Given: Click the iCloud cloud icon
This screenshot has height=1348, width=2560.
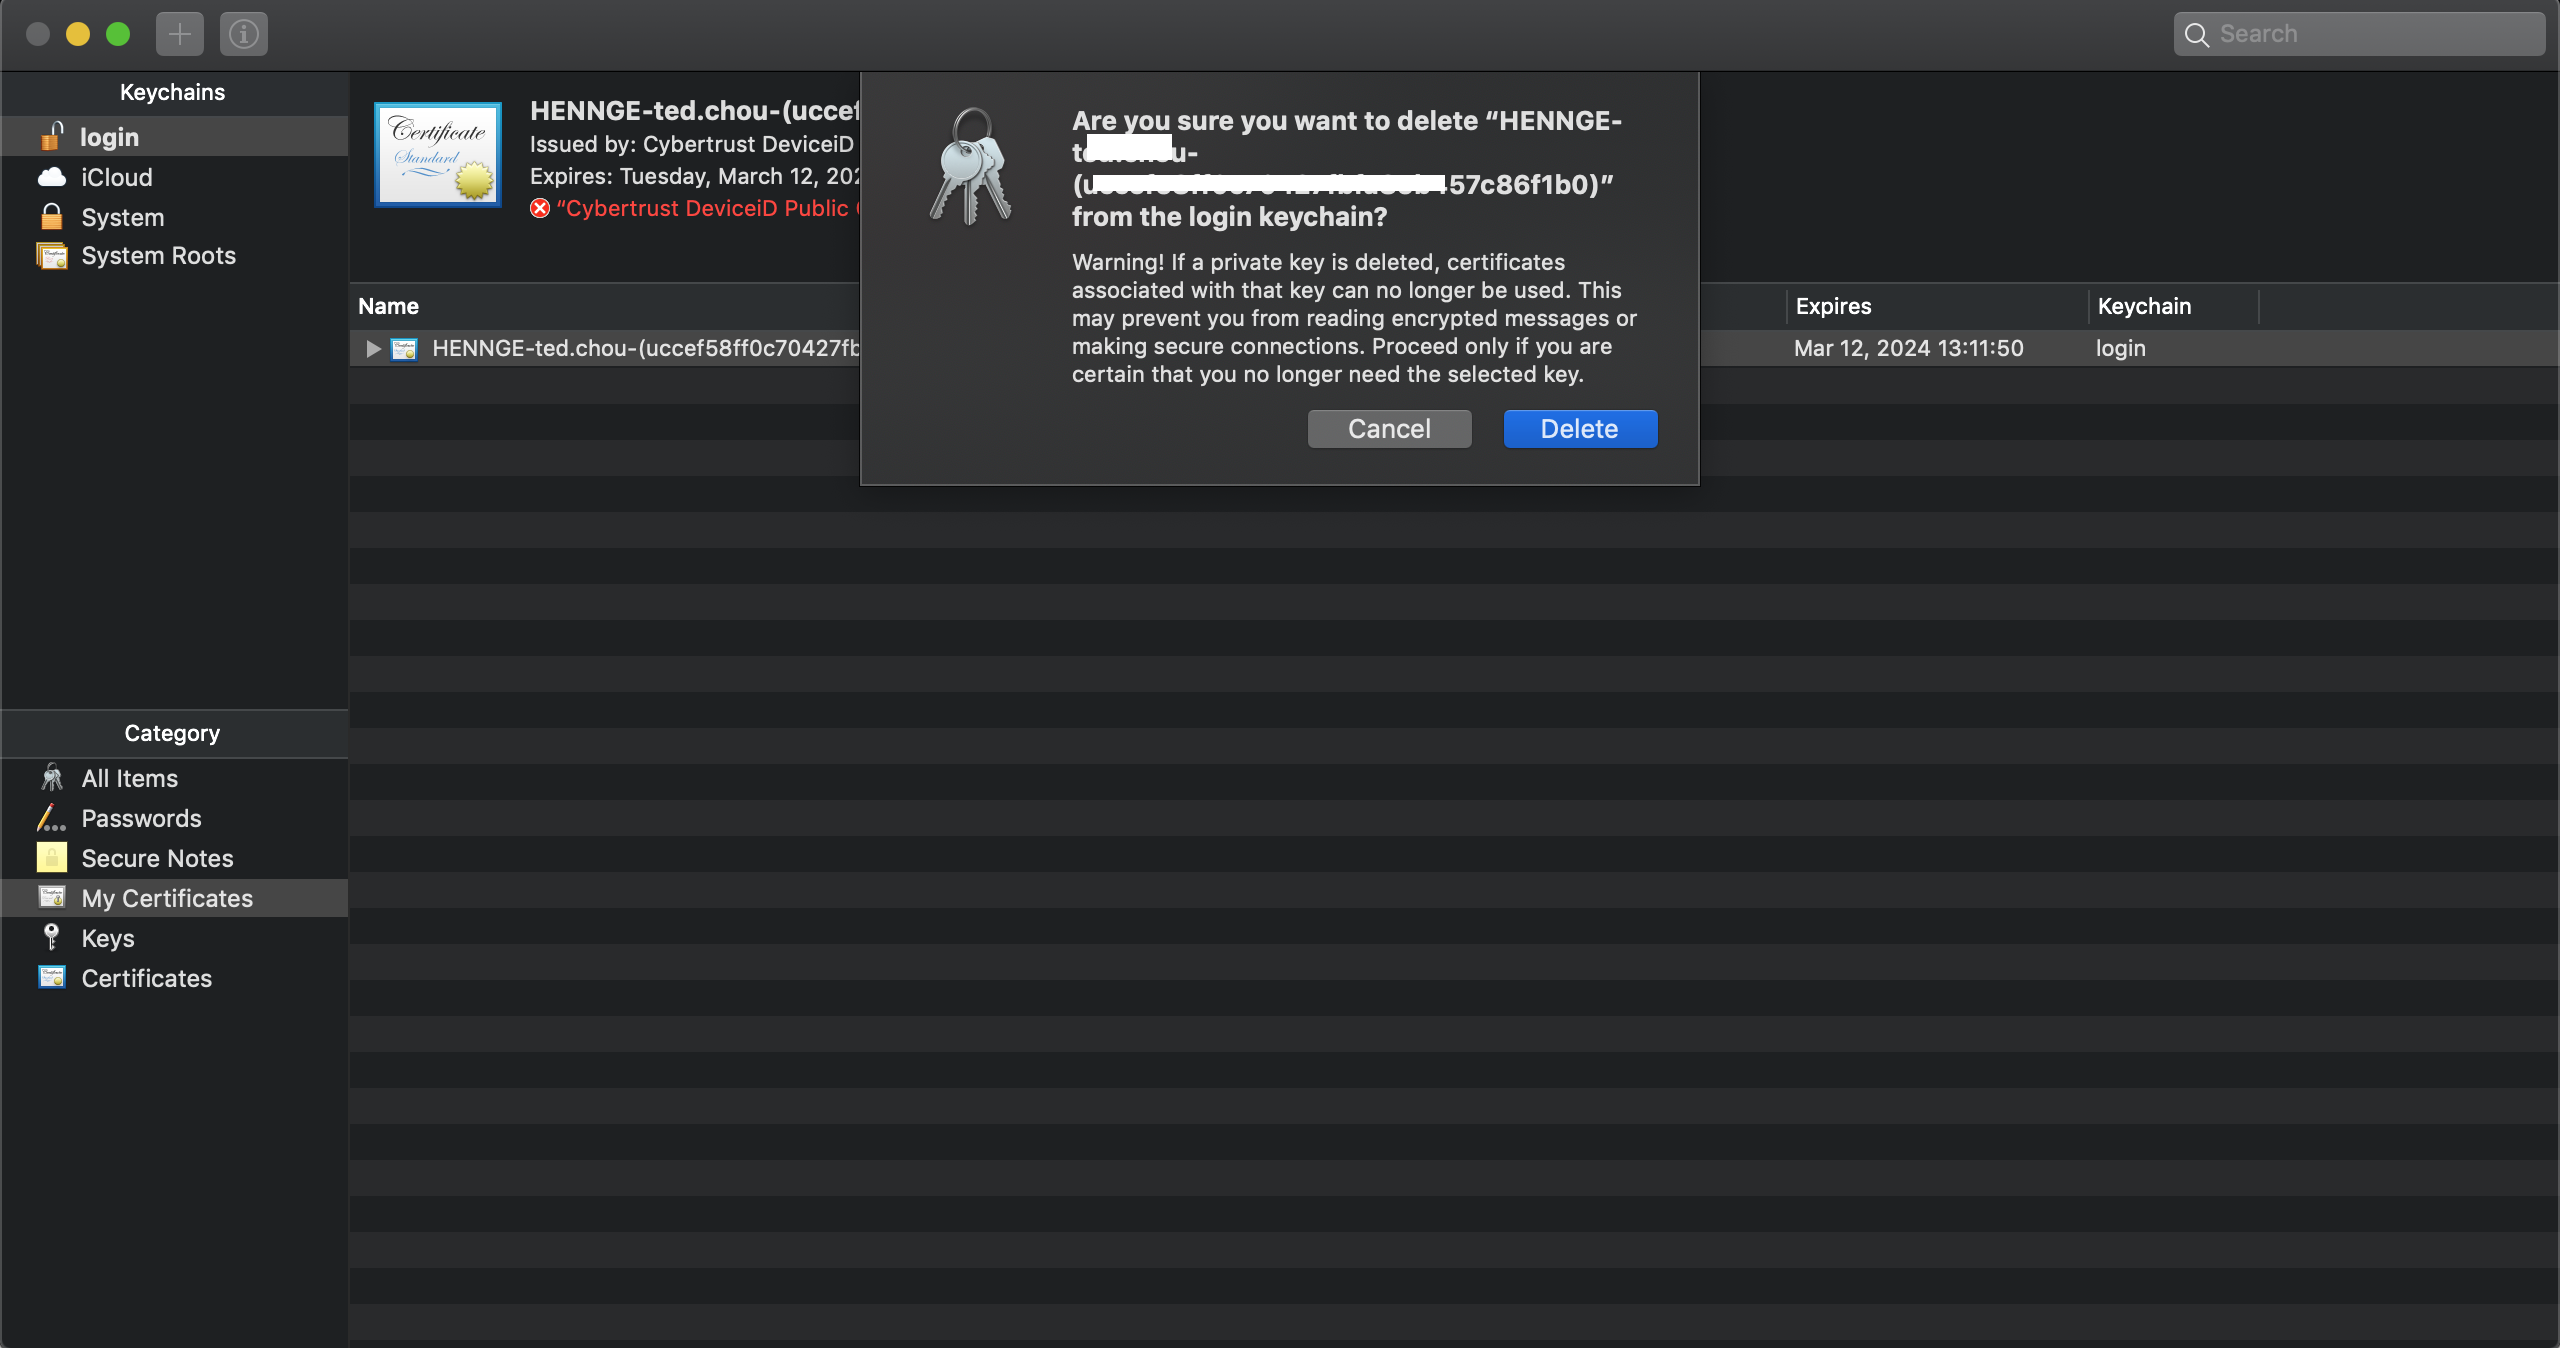Looking at the screenshot, I should 52,177.
